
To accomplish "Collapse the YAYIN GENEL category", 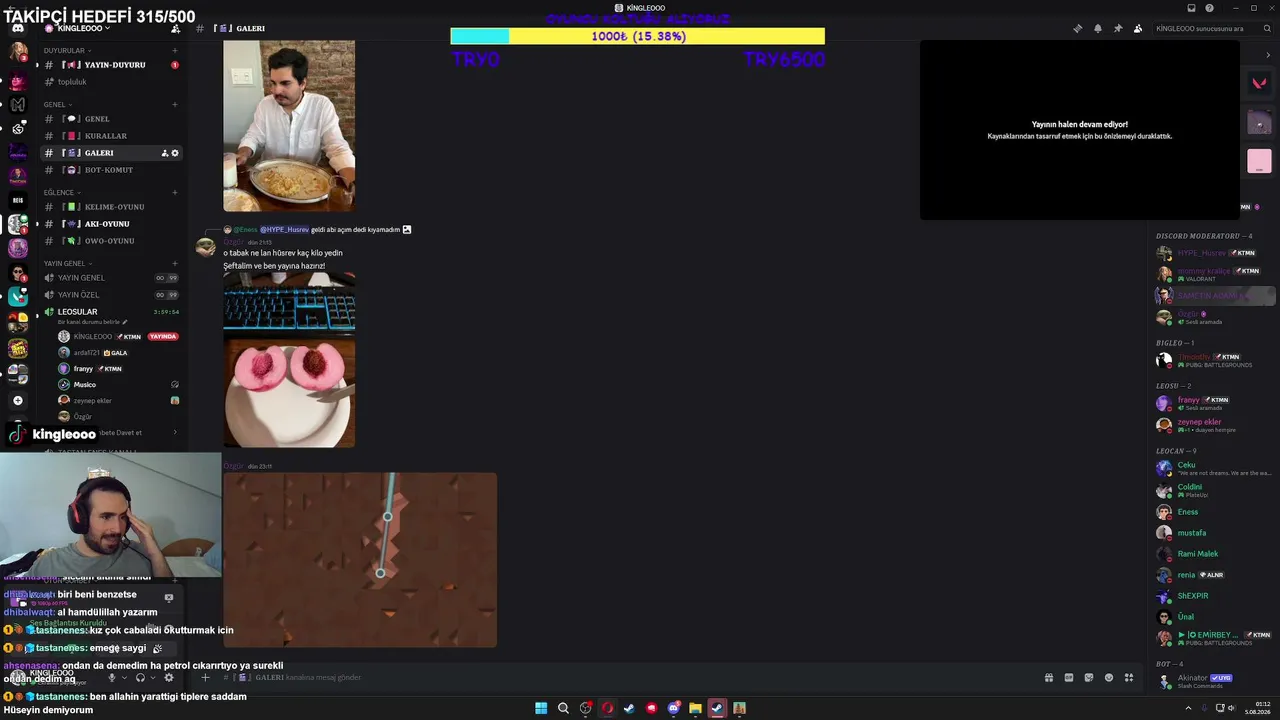I will point(68,263).
